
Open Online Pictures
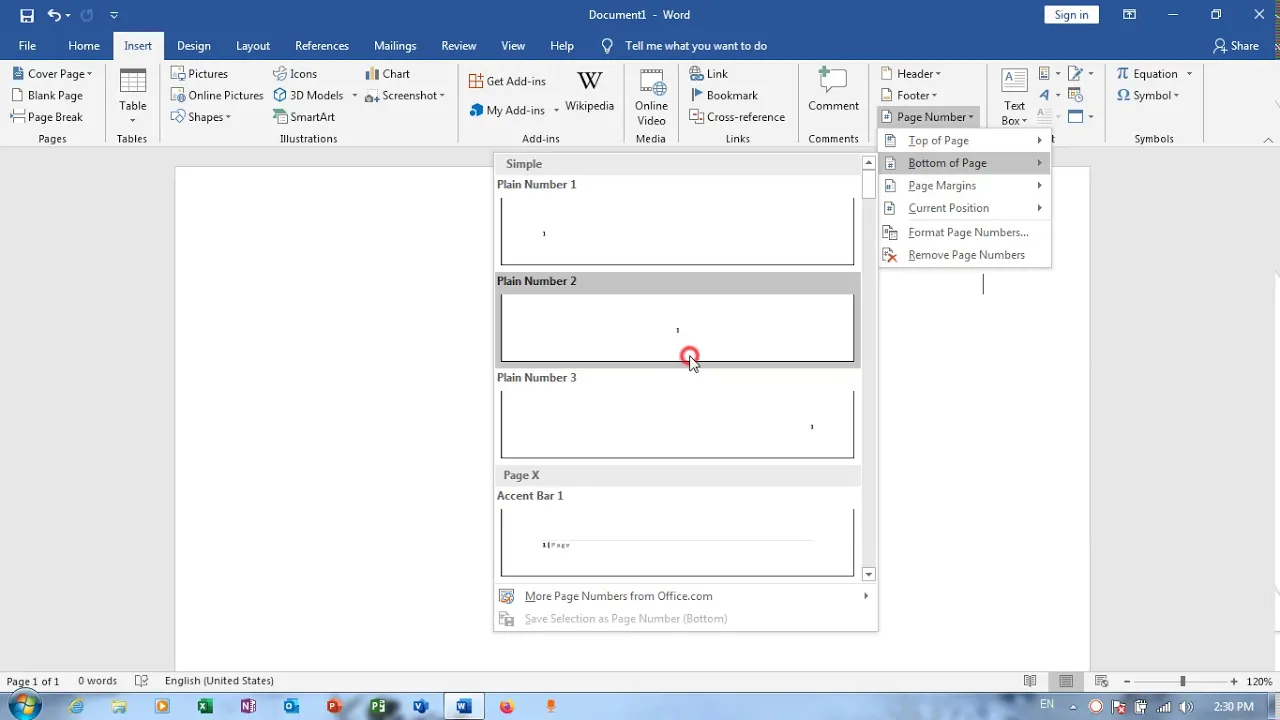click(x=217, y=95)
